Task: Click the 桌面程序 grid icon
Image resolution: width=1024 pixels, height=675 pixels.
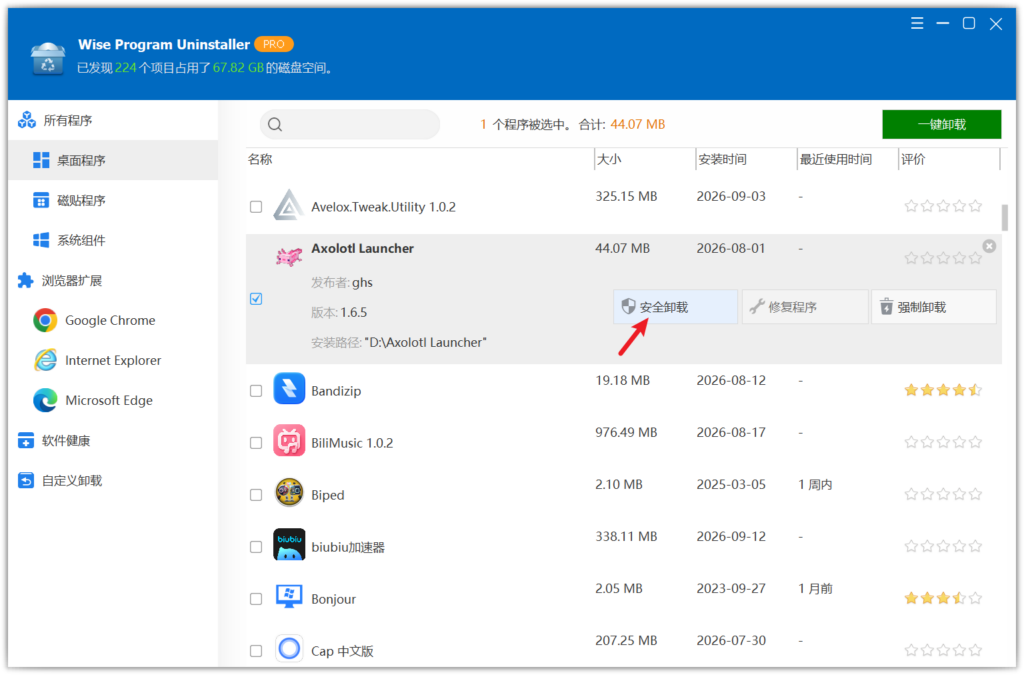Action: 40,160
